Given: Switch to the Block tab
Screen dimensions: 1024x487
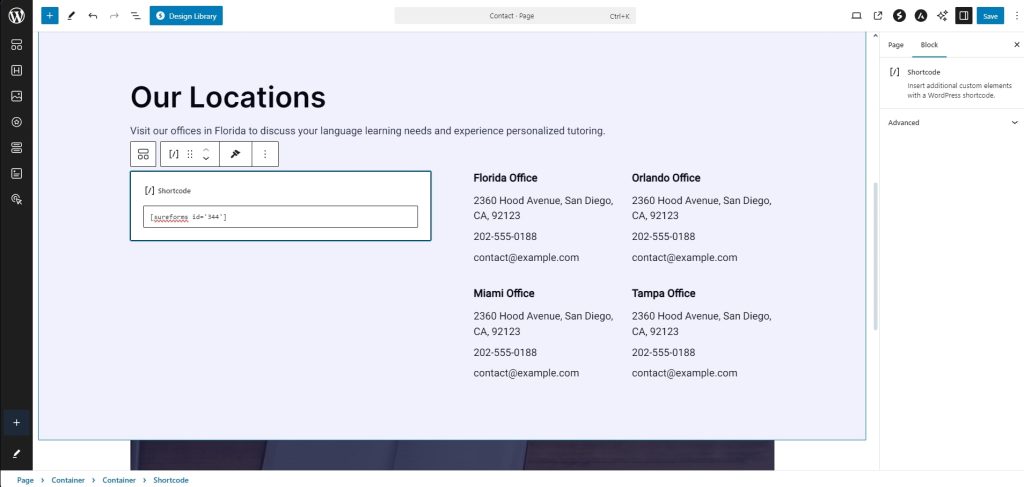Looking at the screenshot, I should point(929,45).
